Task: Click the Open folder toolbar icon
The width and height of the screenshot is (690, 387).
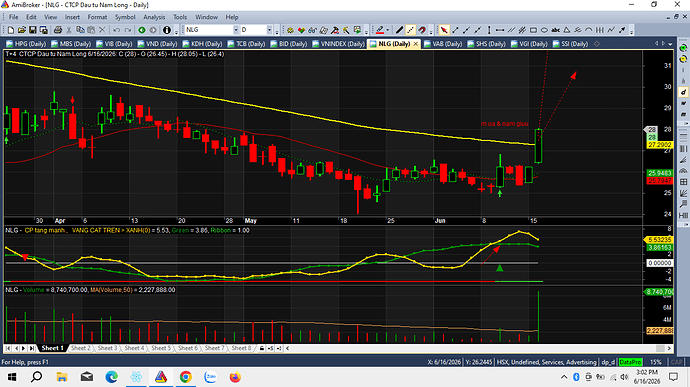Action: (22, 30)
